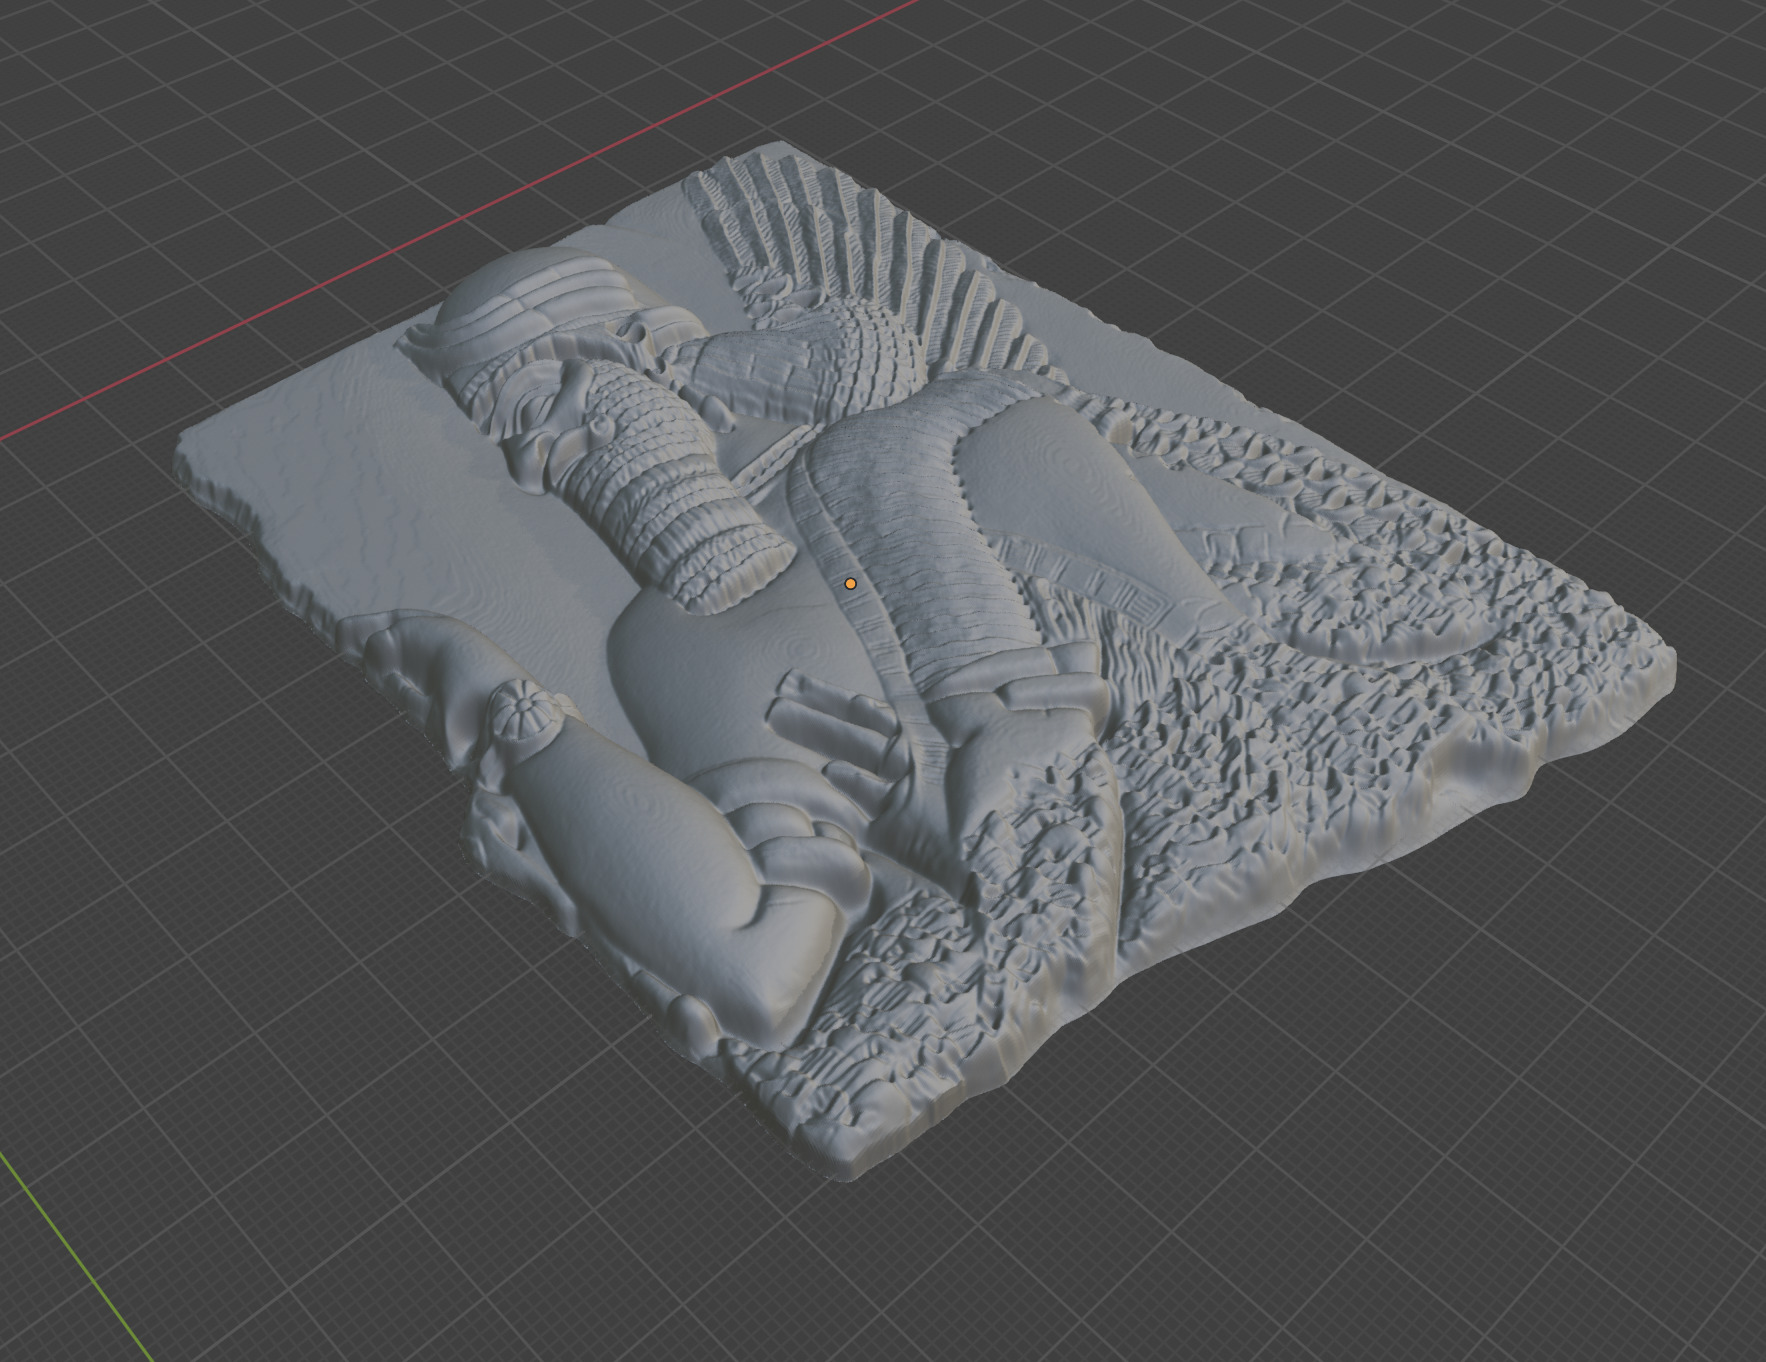This screenshot has height=1362, width=1766.
Task: Click the orange object origin dot
Action: pyautogui.click(x=850, y=583)
